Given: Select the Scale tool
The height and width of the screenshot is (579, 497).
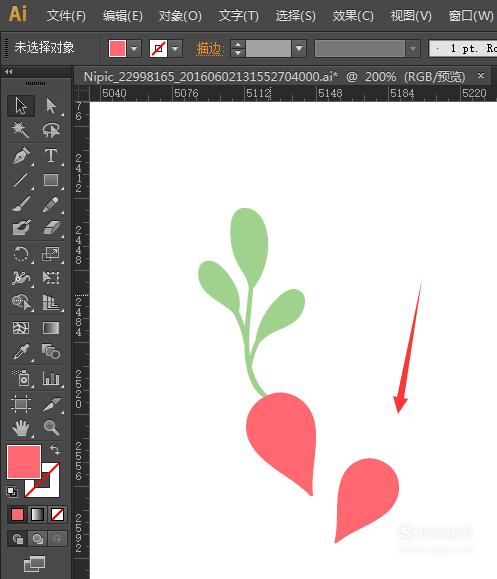Looking at the screenshot, I should (51, 254).
